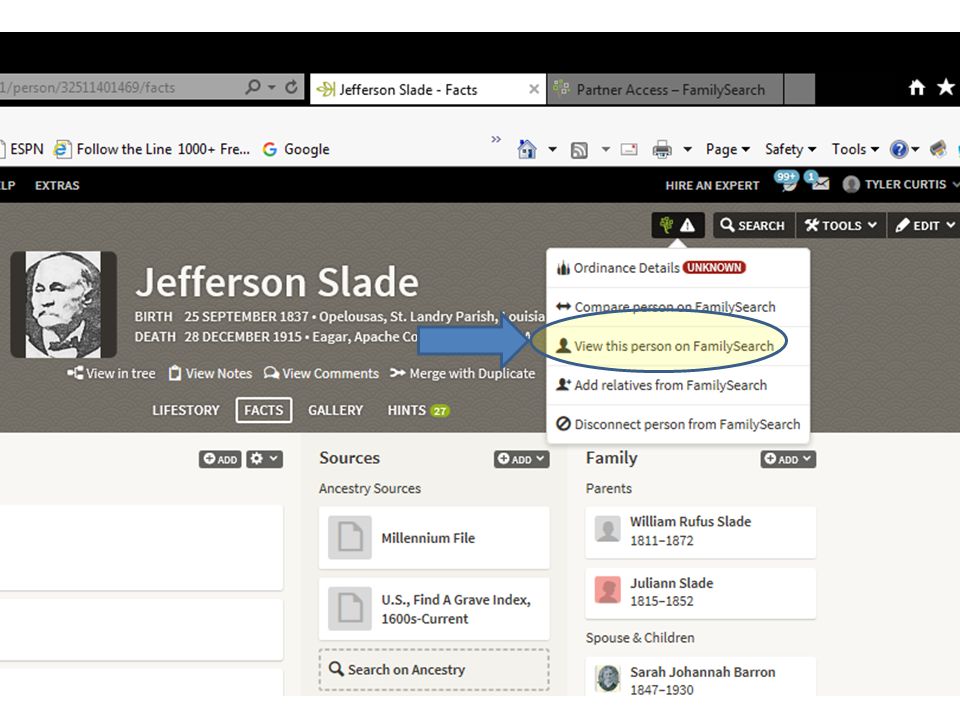Open the facts panel gear settings dropdown
Viewport: 960px width, 720px height.
(264, 459)
